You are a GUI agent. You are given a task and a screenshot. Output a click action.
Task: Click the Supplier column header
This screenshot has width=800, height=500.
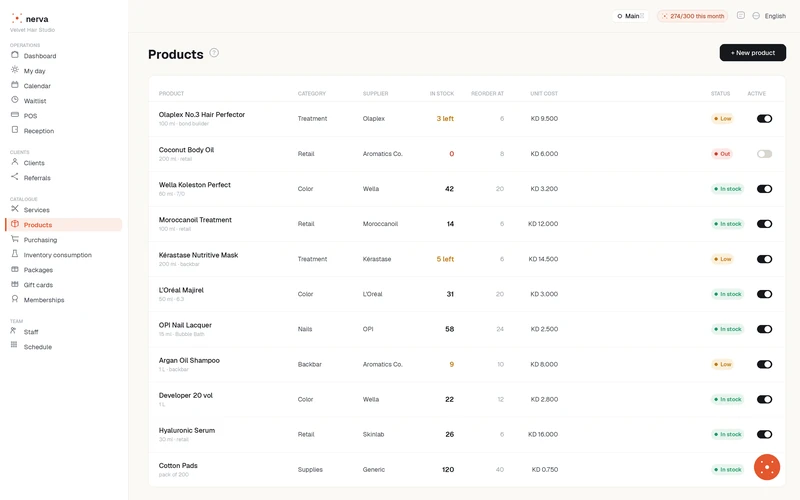pyautogui.click(x=376, y=93)
